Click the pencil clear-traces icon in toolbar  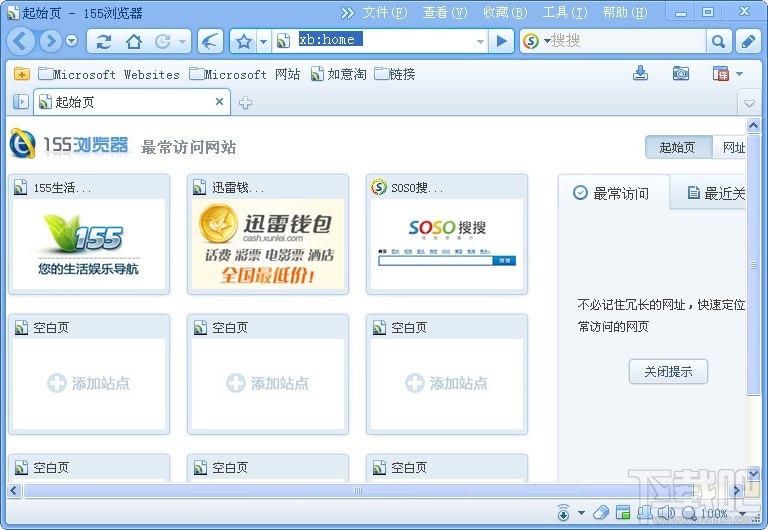click(748, 42)
